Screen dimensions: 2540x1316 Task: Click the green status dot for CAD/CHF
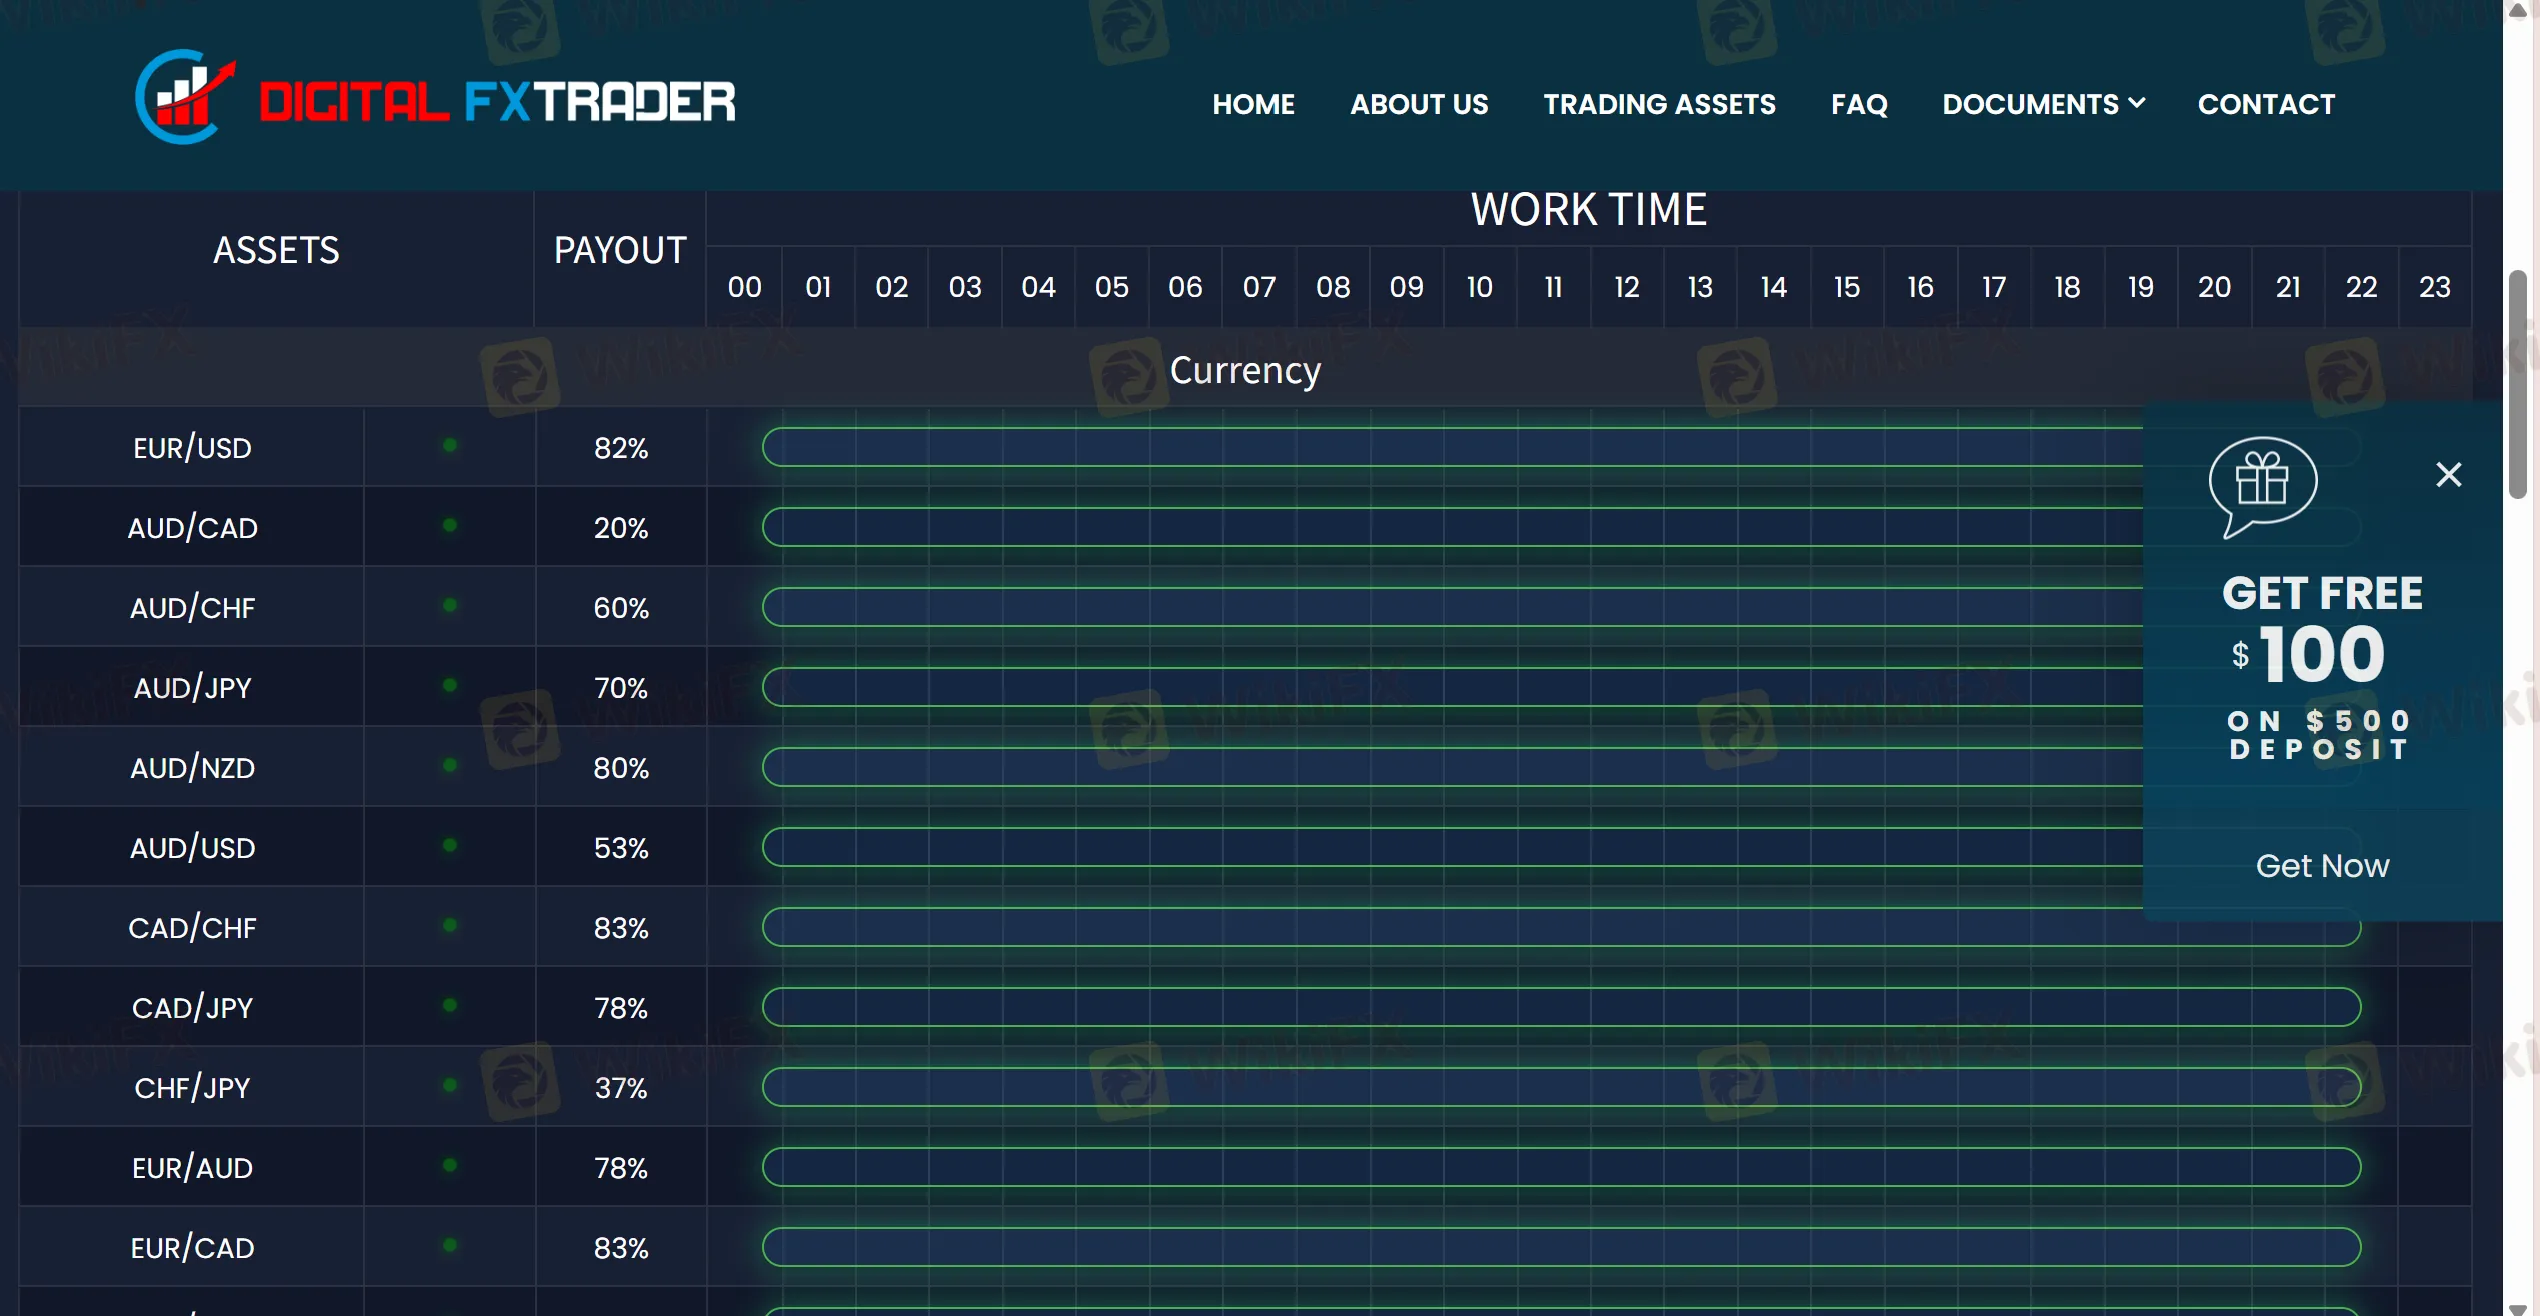[450, 925]
